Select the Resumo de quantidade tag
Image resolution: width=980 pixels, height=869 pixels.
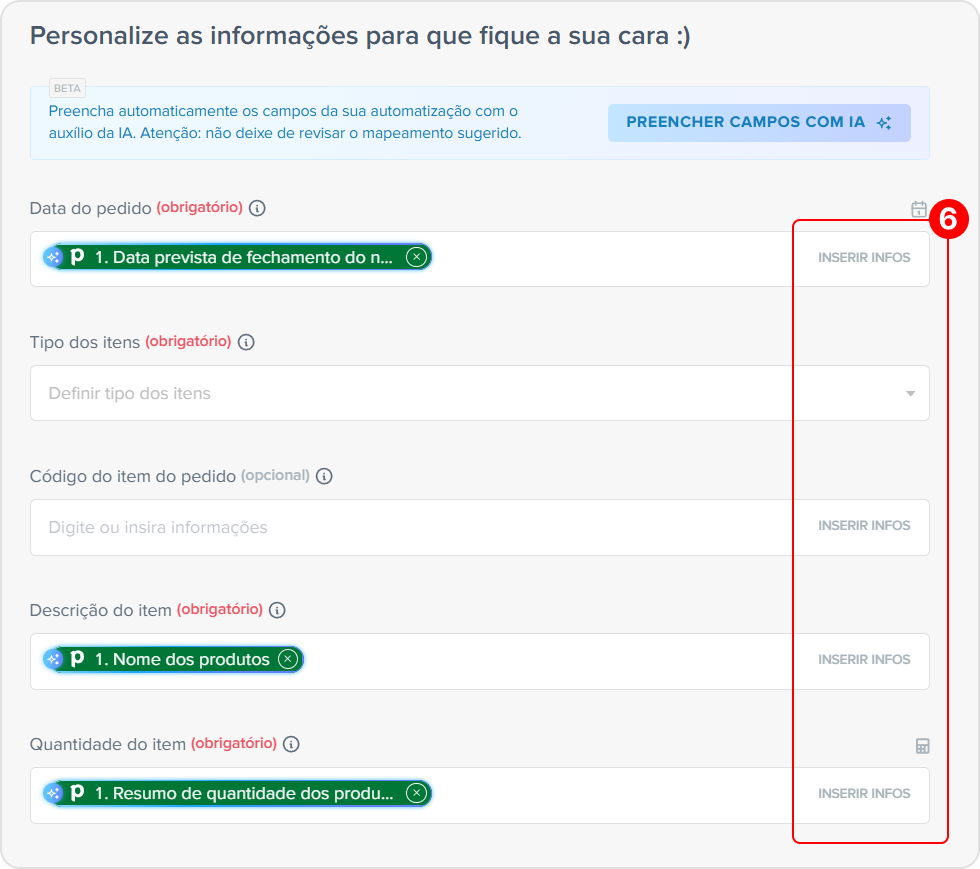click(238, 793)
